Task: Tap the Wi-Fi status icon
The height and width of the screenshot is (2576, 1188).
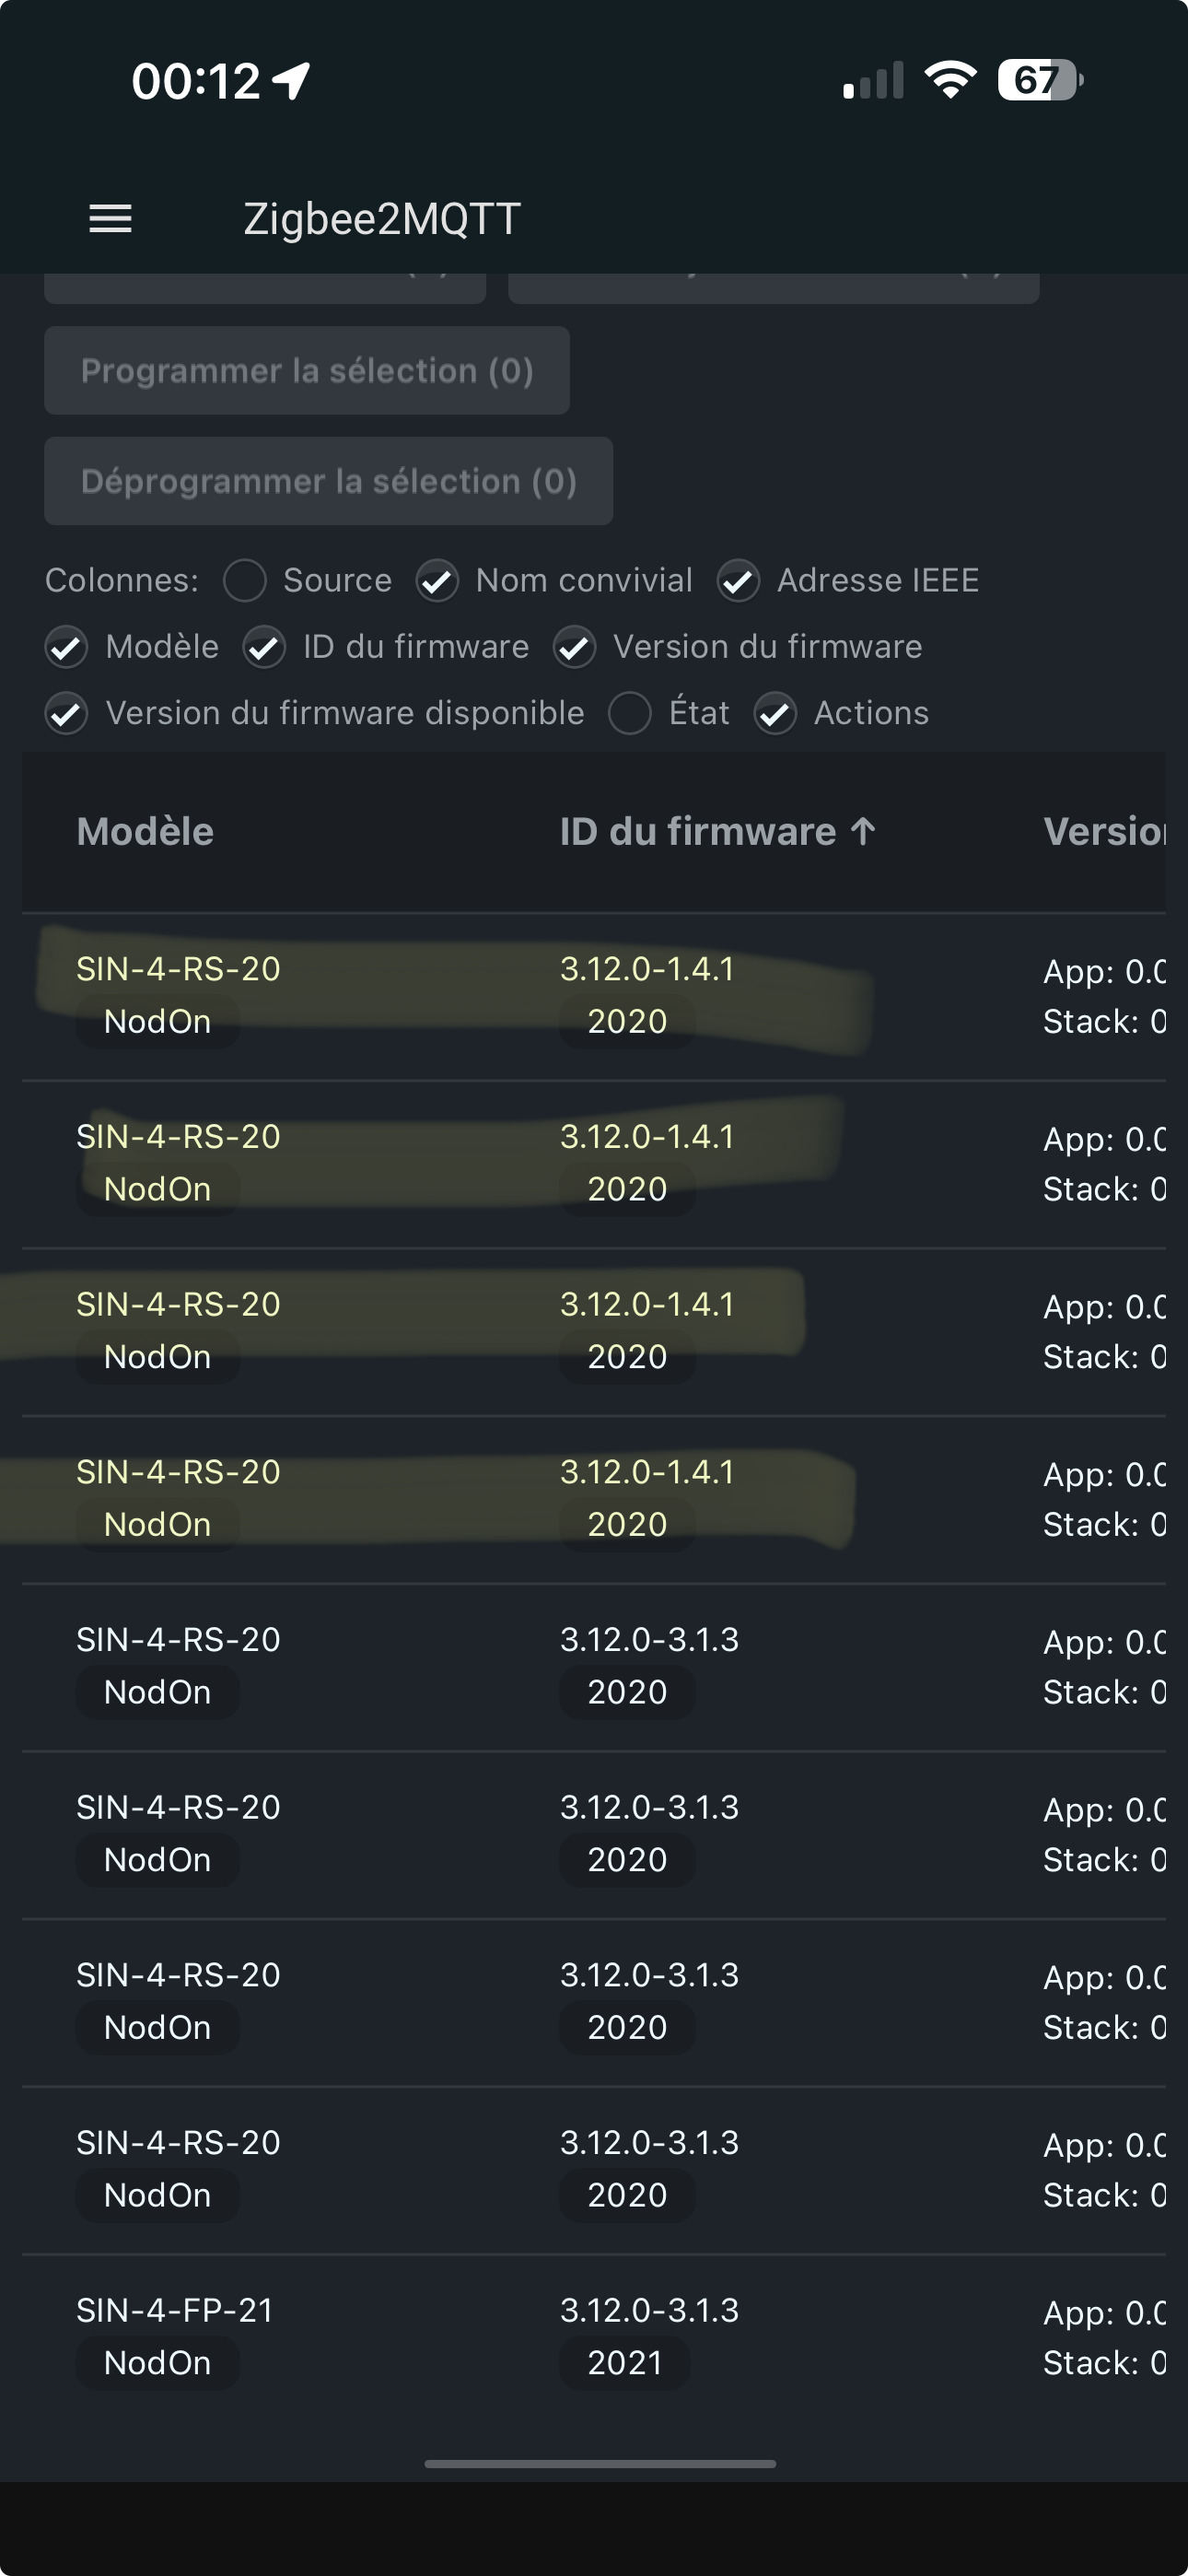Action: click(x=950, y=80)
